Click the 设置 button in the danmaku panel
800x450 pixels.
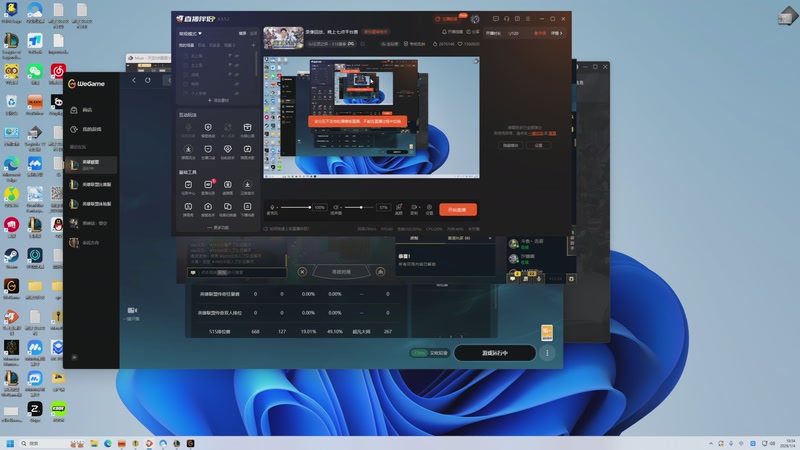(x=539, y=145)
